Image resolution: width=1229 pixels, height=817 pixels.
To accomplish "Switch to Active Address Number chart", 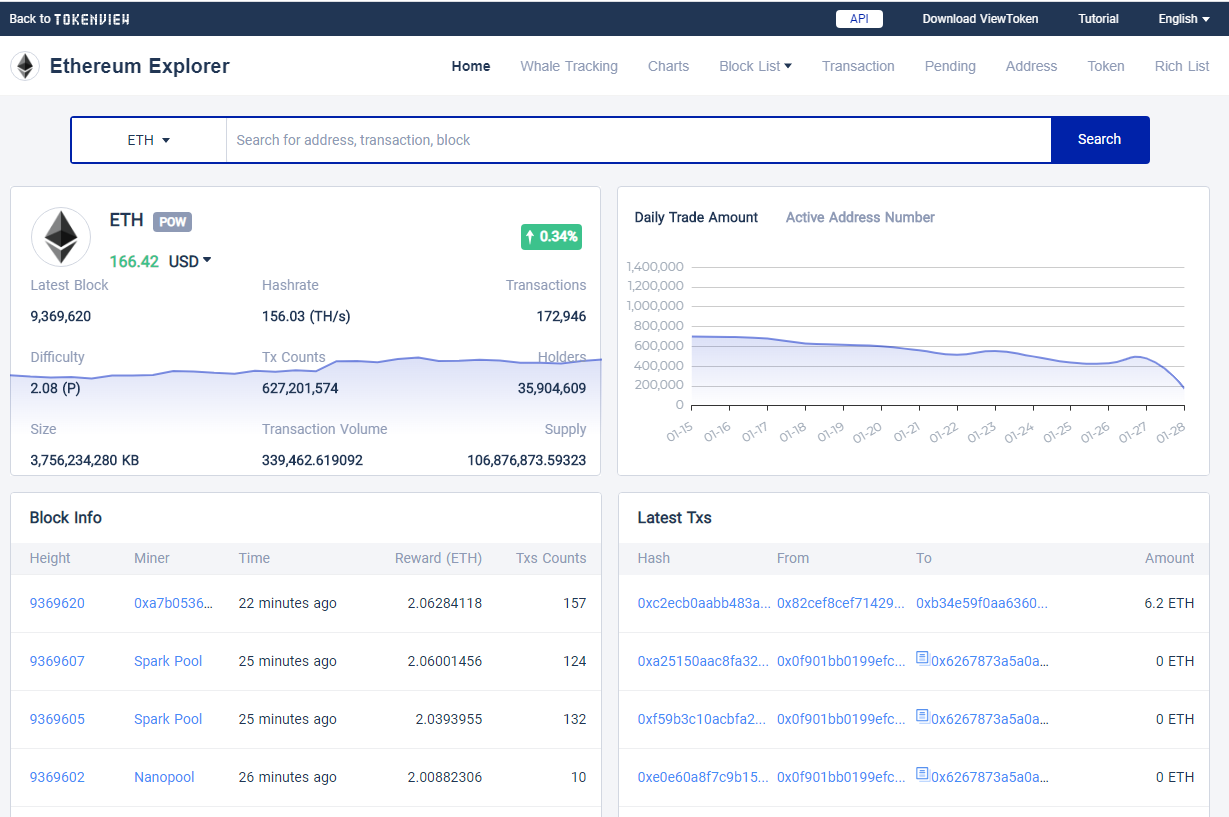I will [860, 217].
